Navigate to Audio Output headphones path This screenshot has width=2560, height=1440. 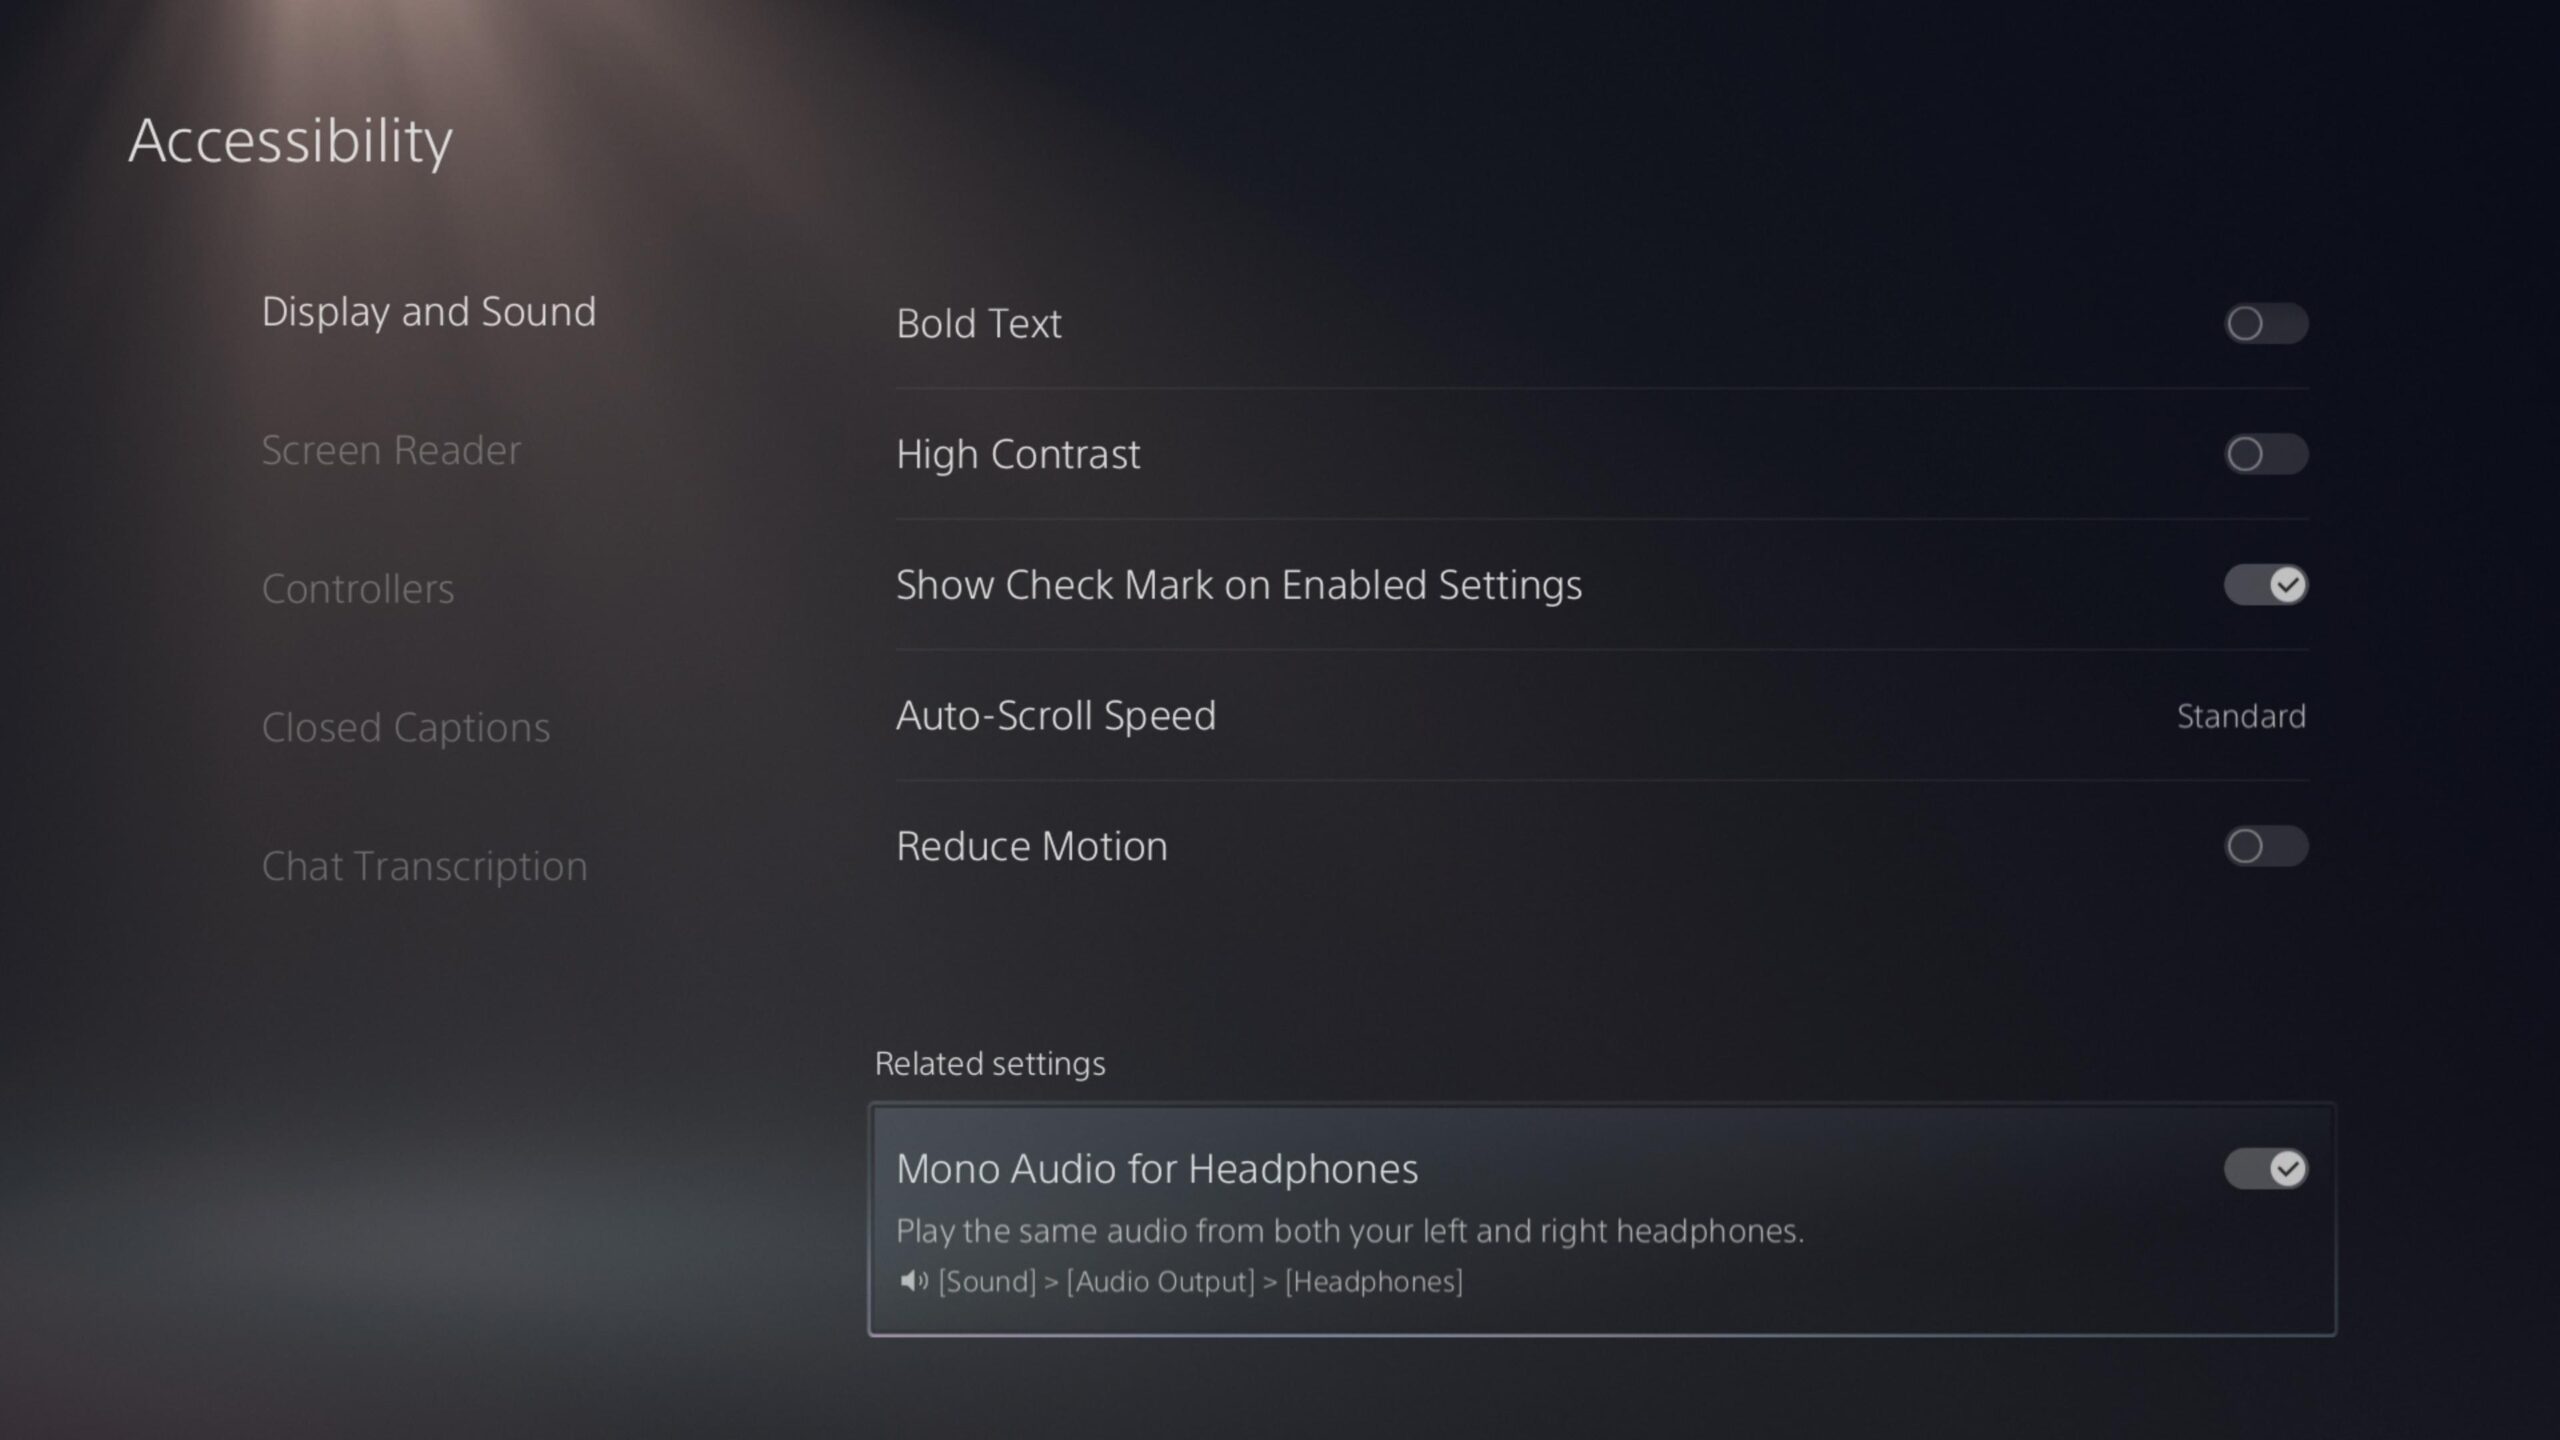[x=1182, y=1280]
